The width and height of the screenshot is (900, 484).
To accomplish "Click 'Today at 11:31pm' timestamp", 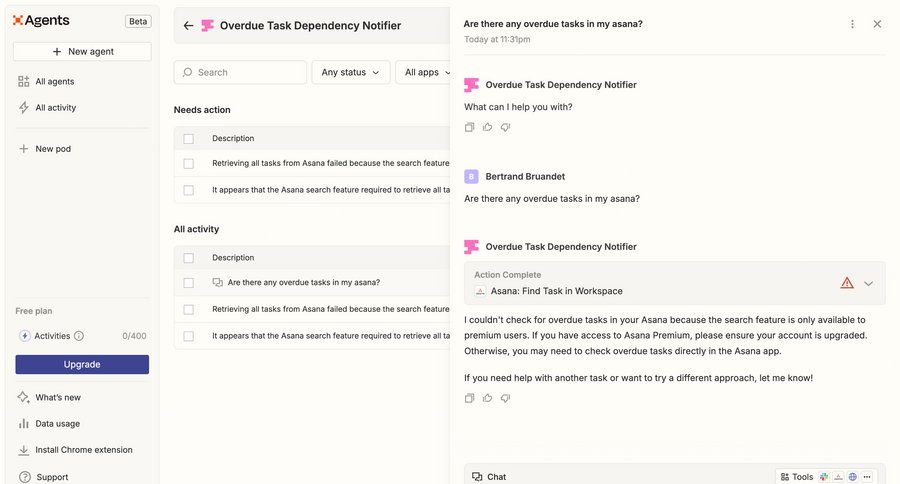I will (497, 40).
